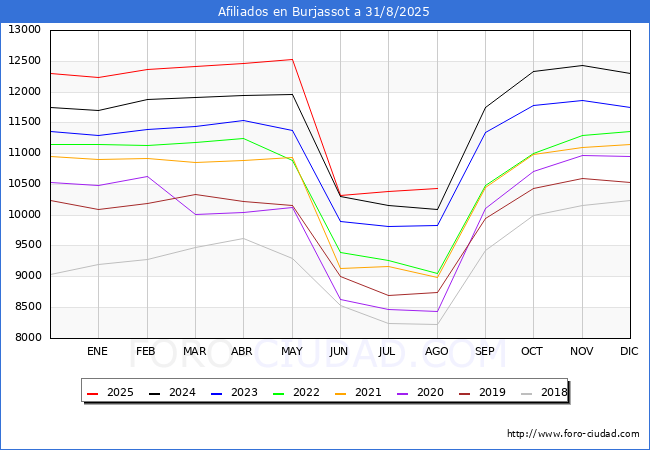This screenshot has height=450, width=650.
Task: Click the 2018 gray line low point at AGO
Action: [x=437, y=324]
